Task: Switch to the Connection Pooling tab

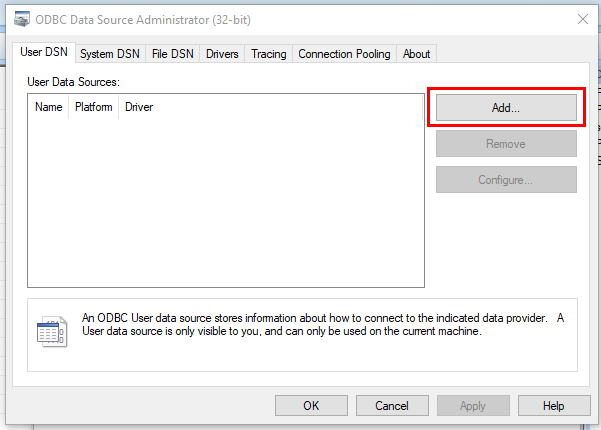Action: (x=345, y=54)
